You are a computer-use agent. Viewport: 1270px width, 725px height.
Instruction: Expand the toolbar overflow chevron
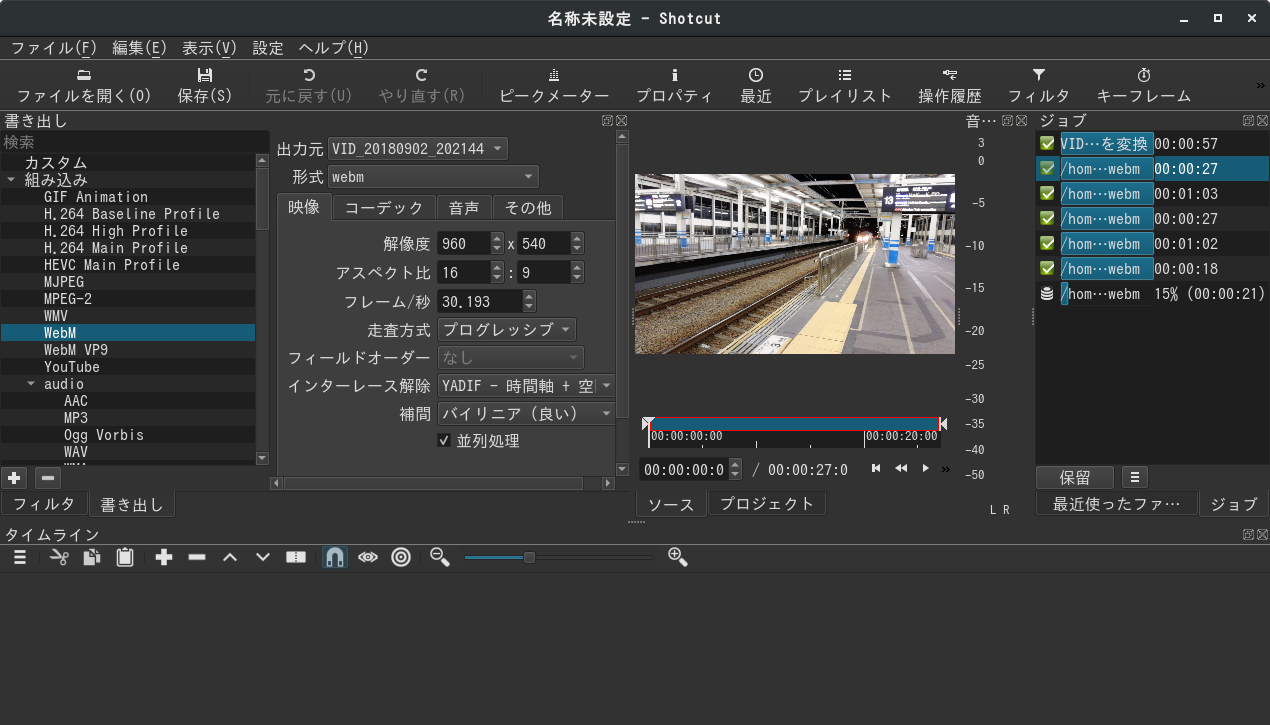coord(1260,86)
